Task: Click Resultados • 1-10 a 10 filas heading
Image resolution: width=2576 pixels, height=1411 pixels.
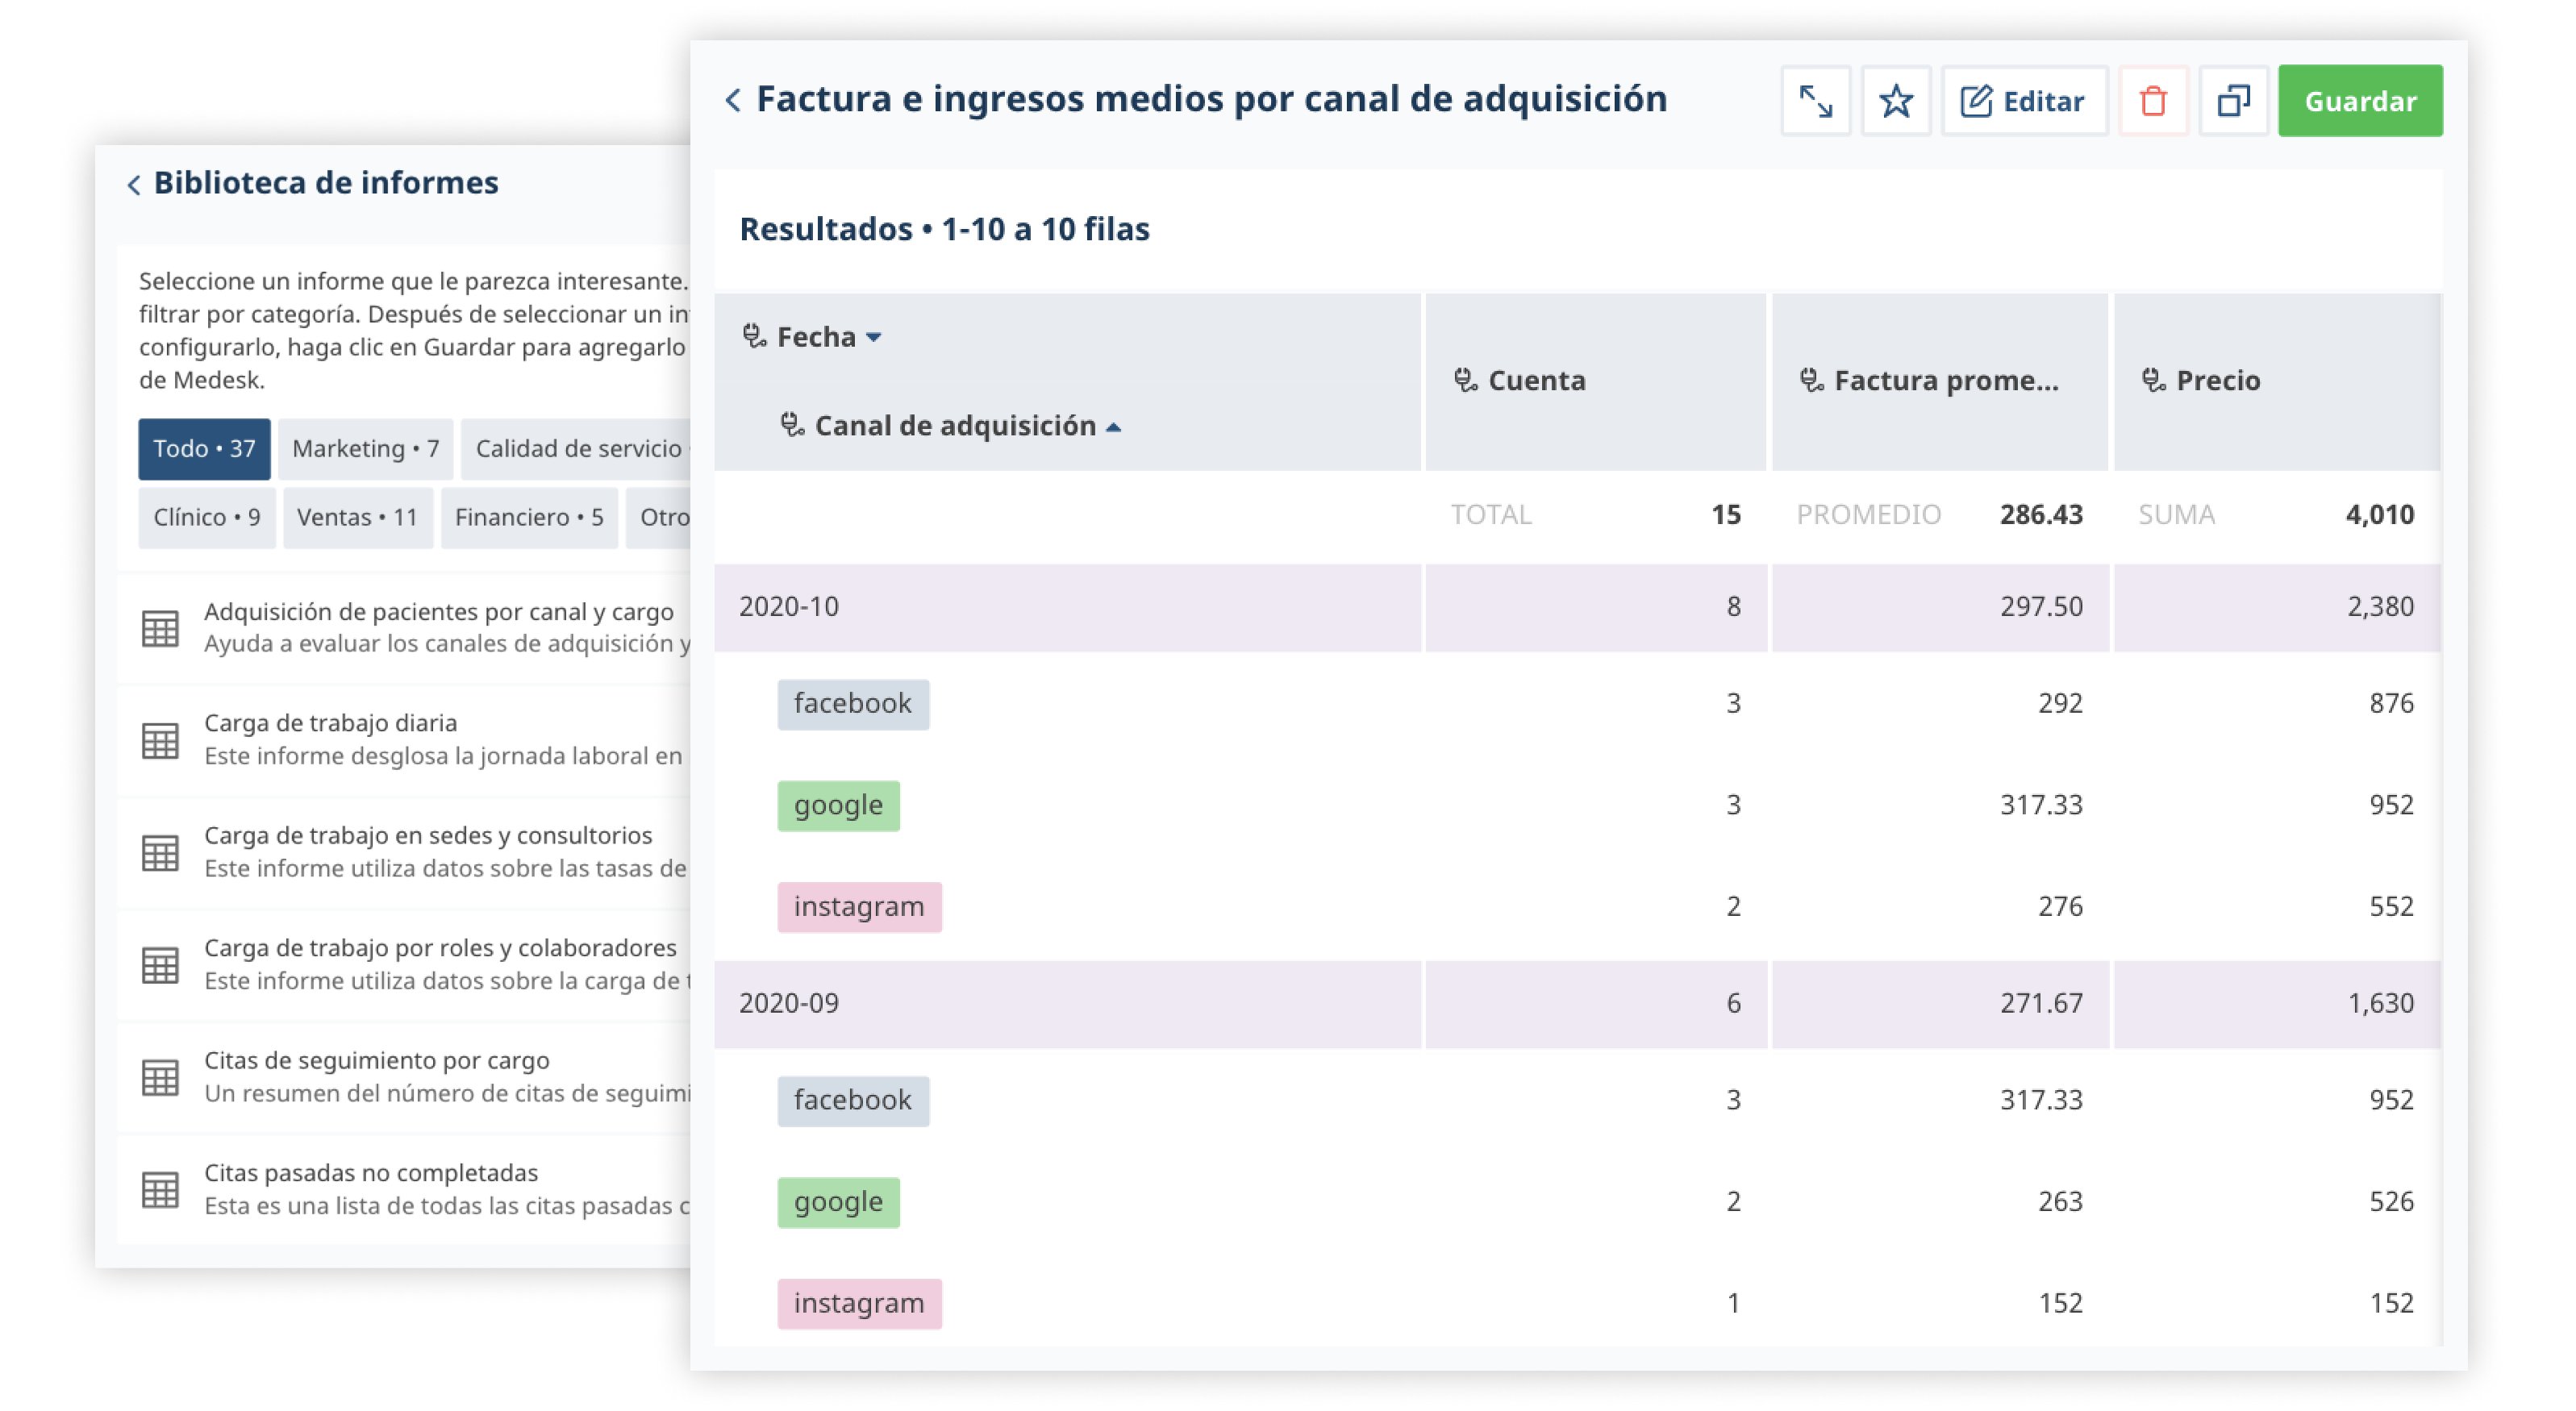Action: click(944, 230)
